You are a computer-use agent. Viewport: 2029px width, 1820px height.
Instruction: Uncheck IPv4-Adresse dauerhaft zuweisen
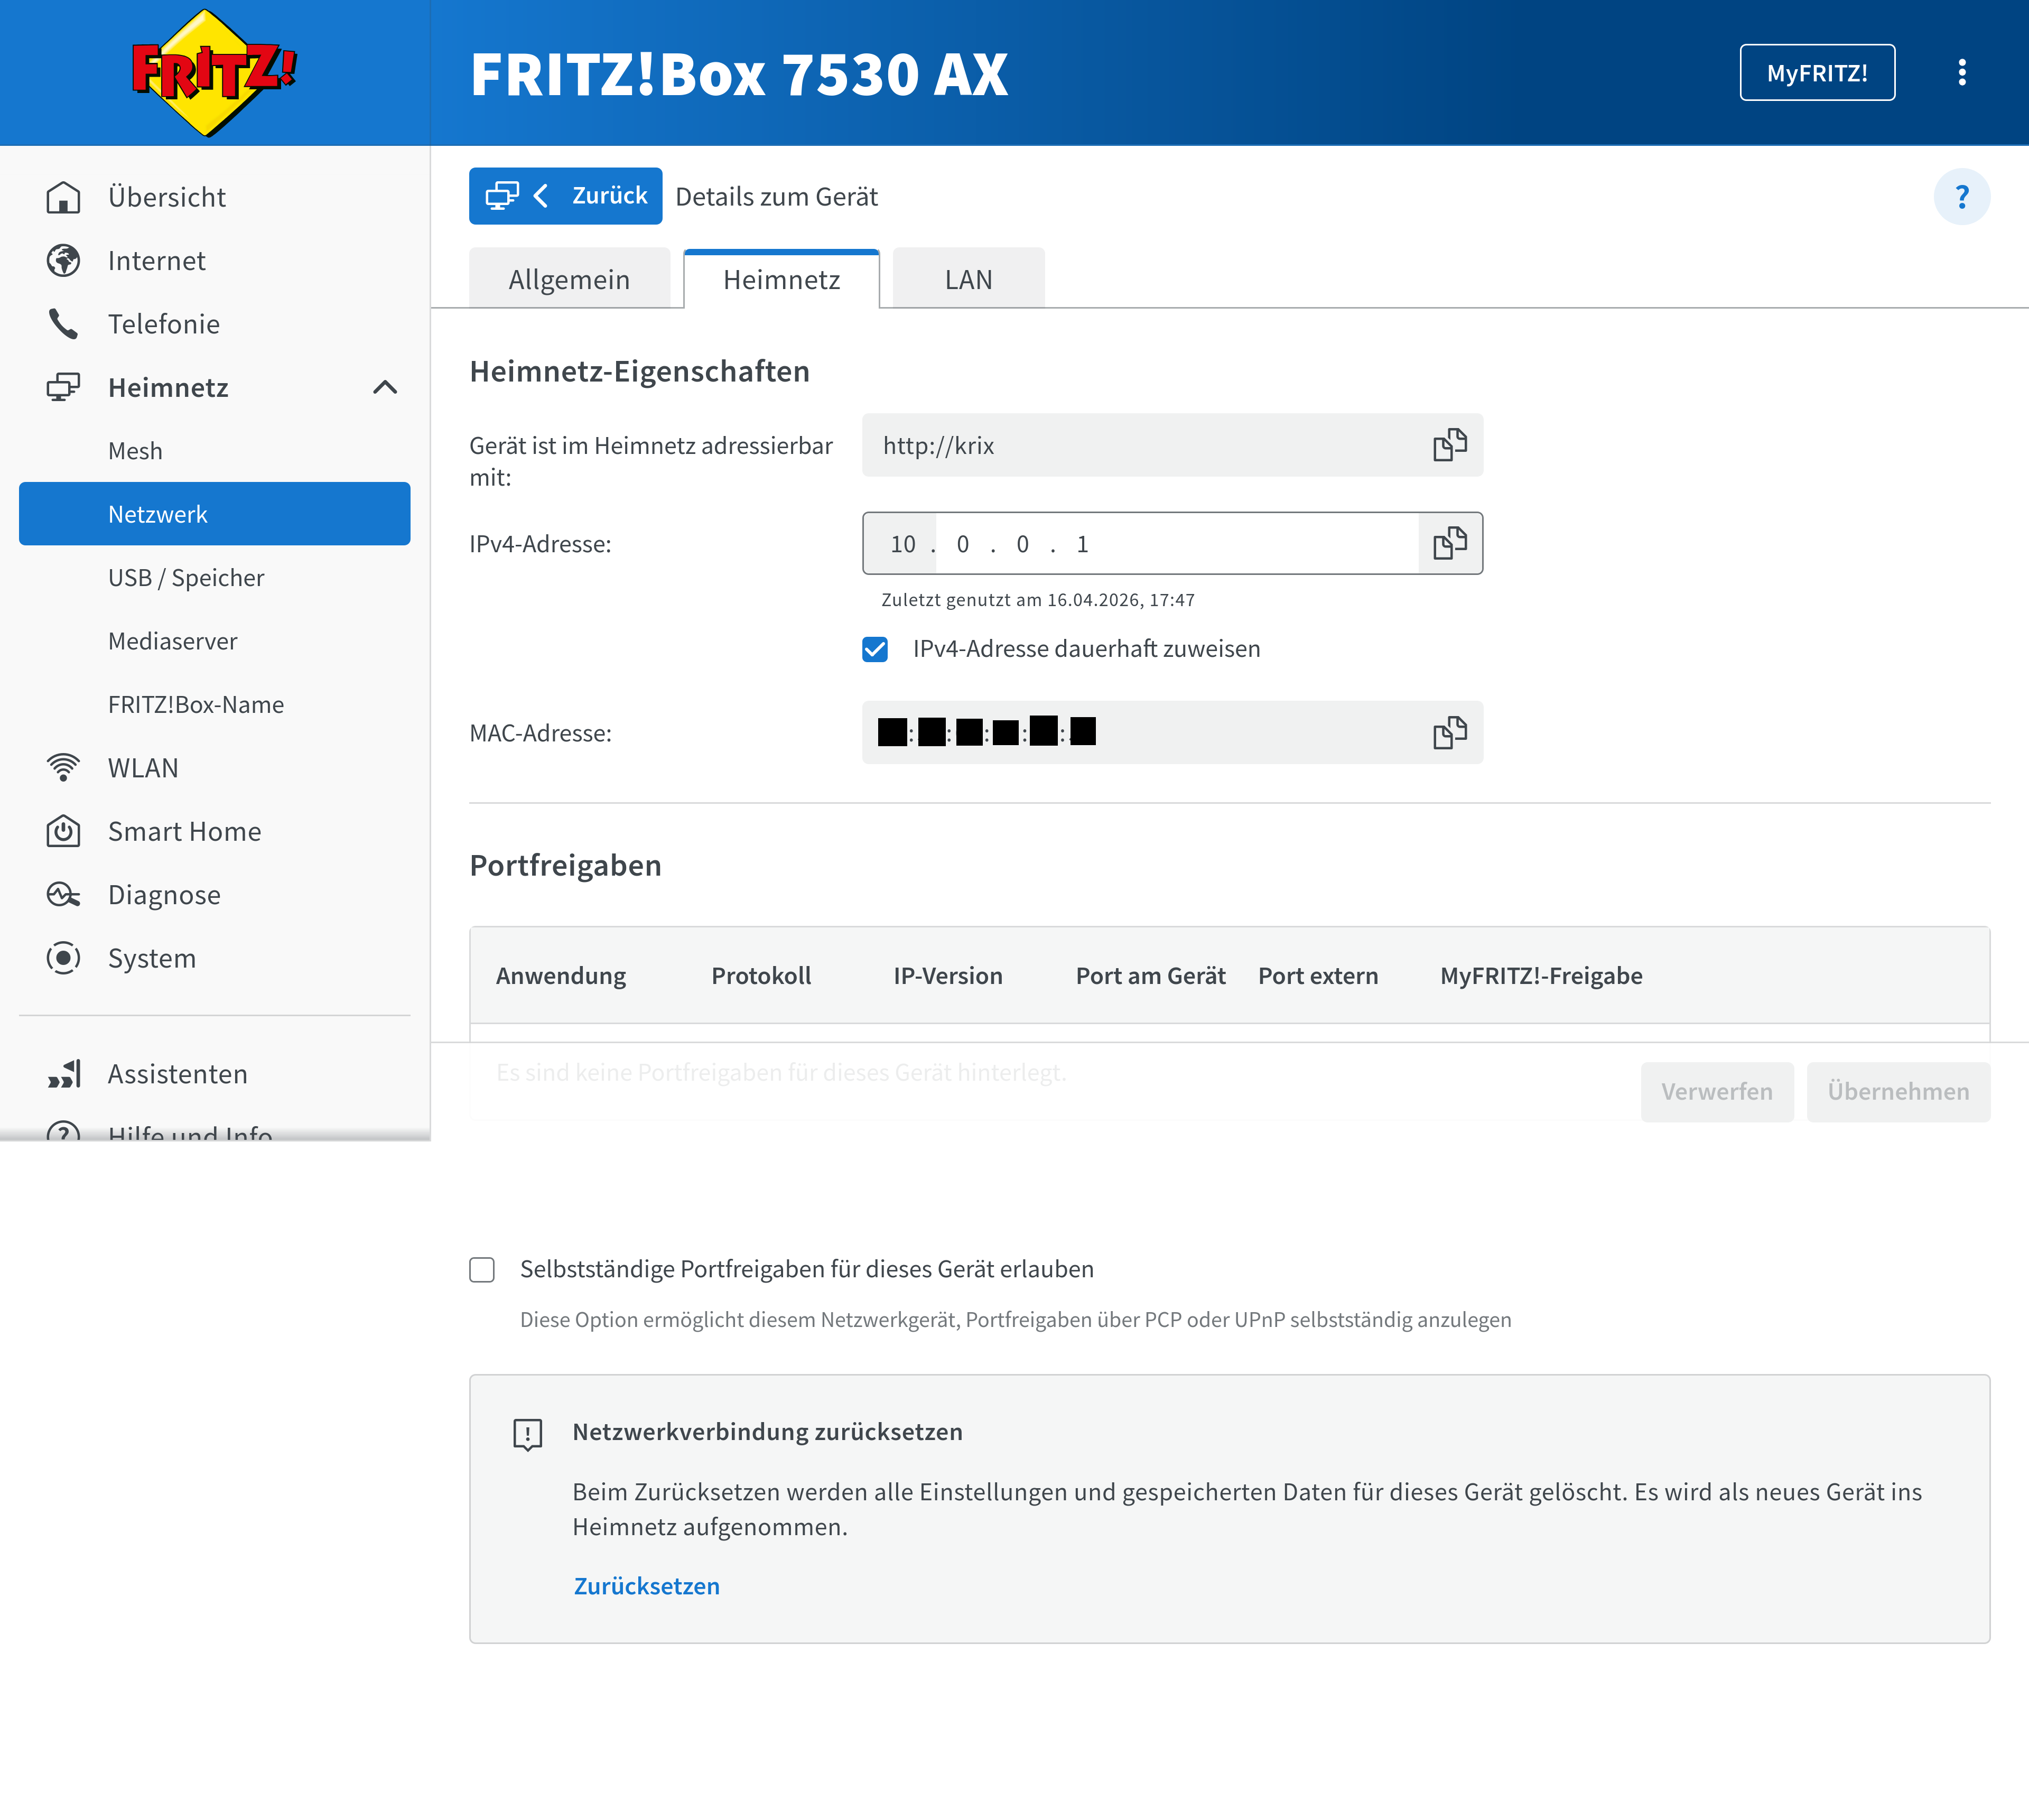click(875, 649)
